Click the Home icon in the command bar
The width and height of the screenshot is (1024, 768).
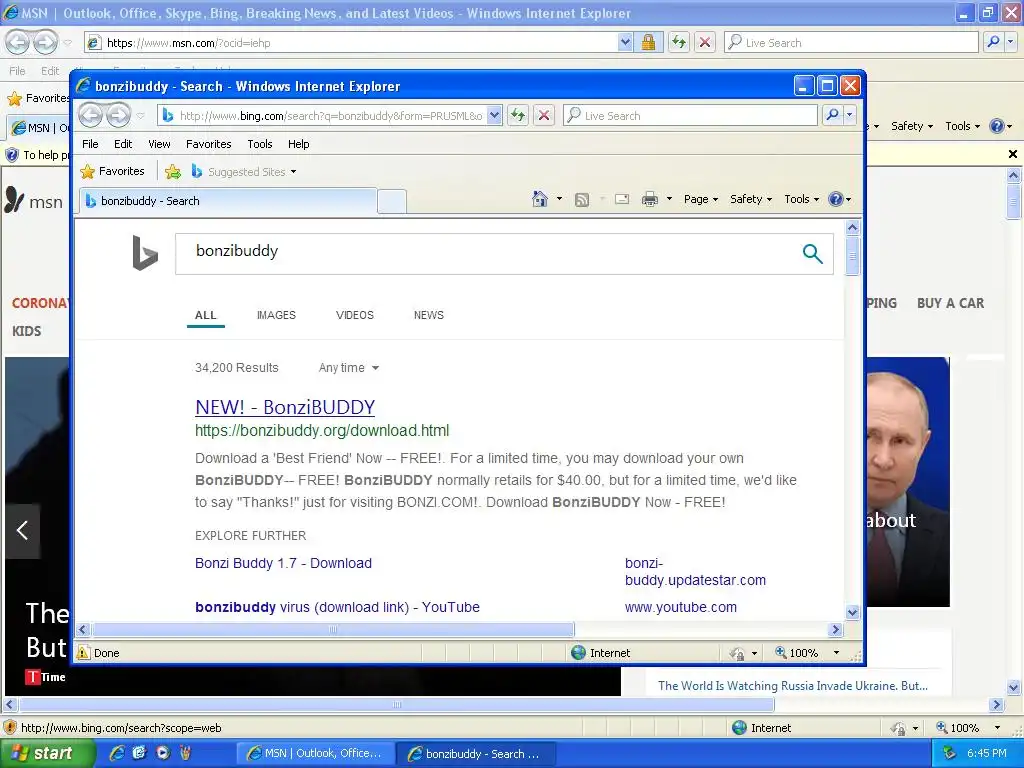[x=539, y=199]
